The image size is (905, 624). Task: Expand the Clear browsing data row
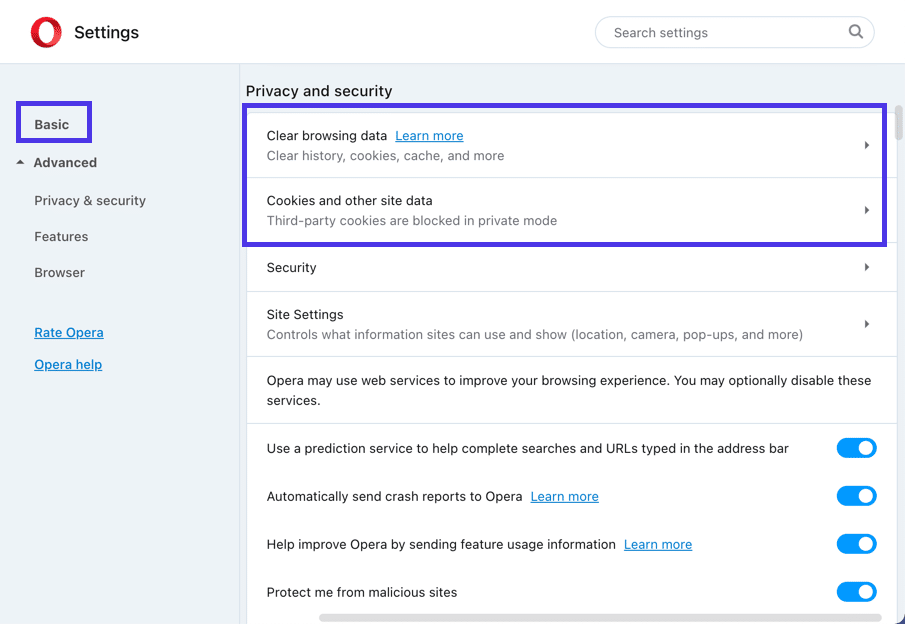pos(866,145)
